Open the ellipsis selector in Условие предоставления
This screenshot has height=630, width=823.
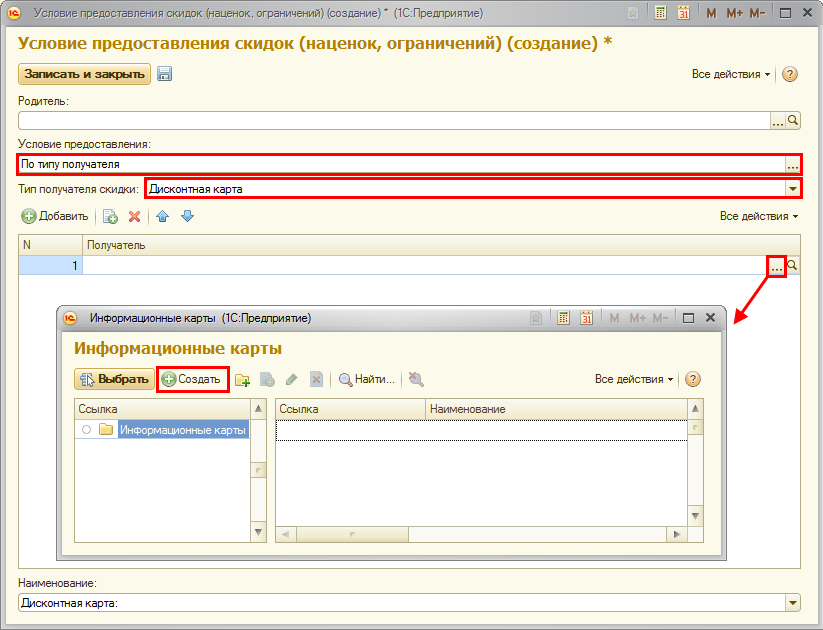pyautogui.click(x=792, y=164)
